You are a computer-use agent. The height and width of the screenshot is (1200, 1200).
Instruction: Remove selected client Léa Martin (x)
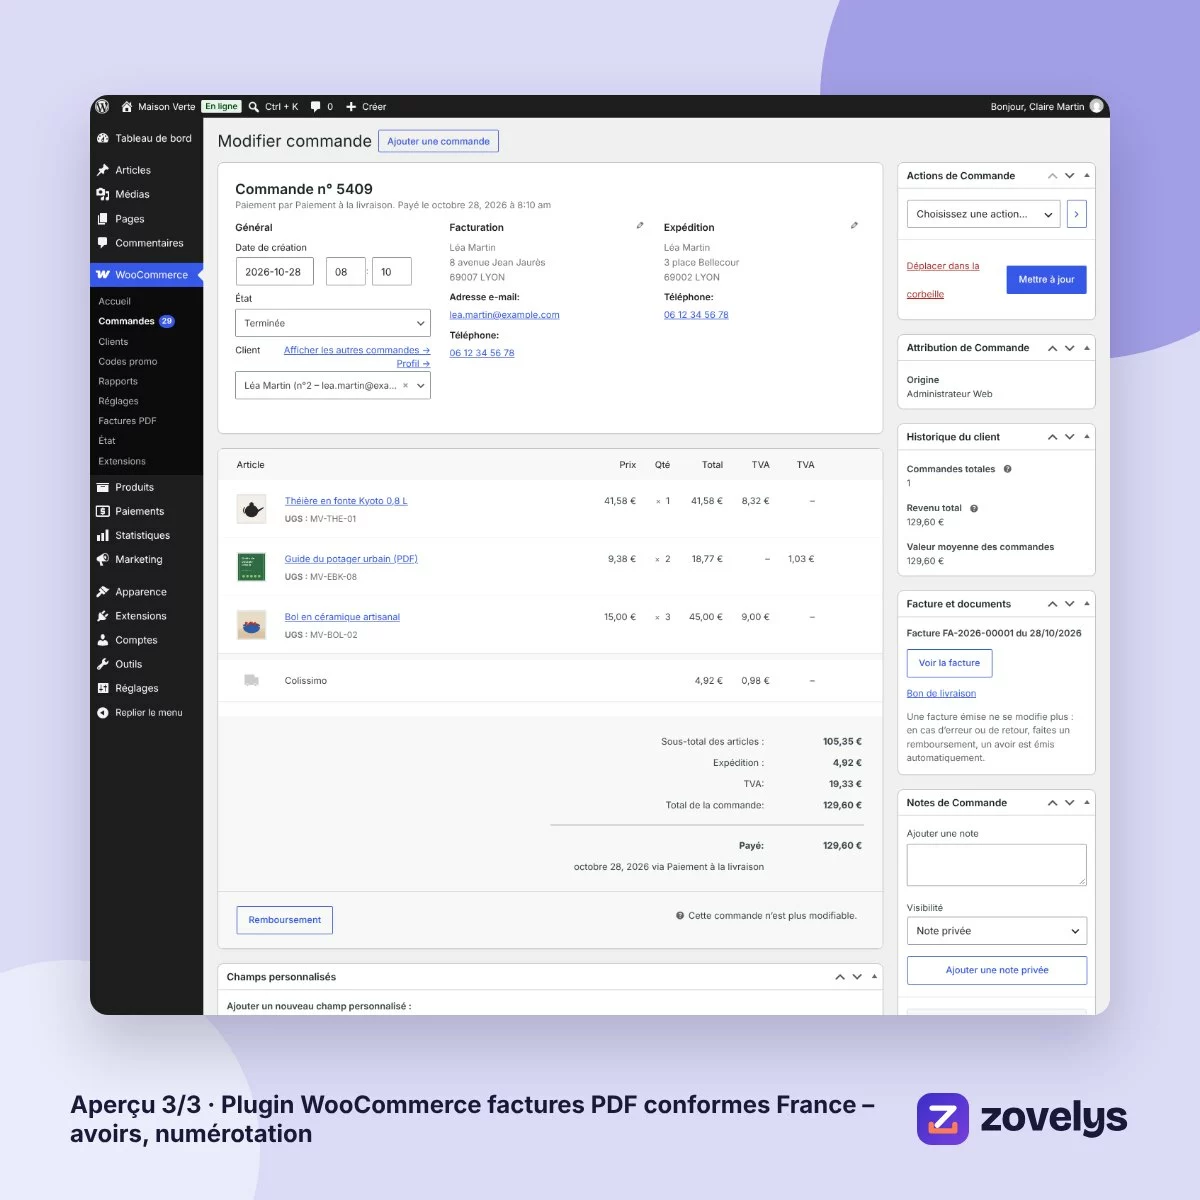pyautogui.click(x=405, y=386)
